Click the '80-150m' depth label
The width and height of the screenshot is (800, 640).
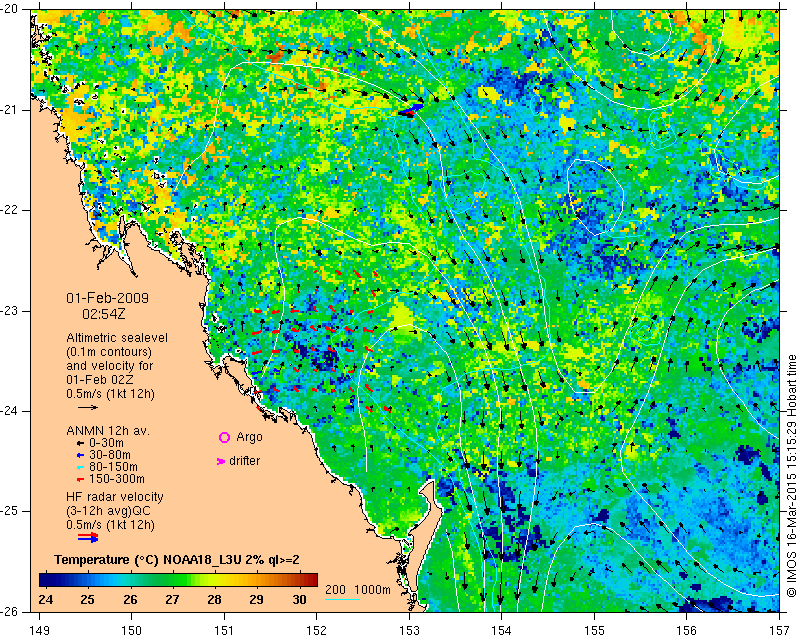pos(113,467)
